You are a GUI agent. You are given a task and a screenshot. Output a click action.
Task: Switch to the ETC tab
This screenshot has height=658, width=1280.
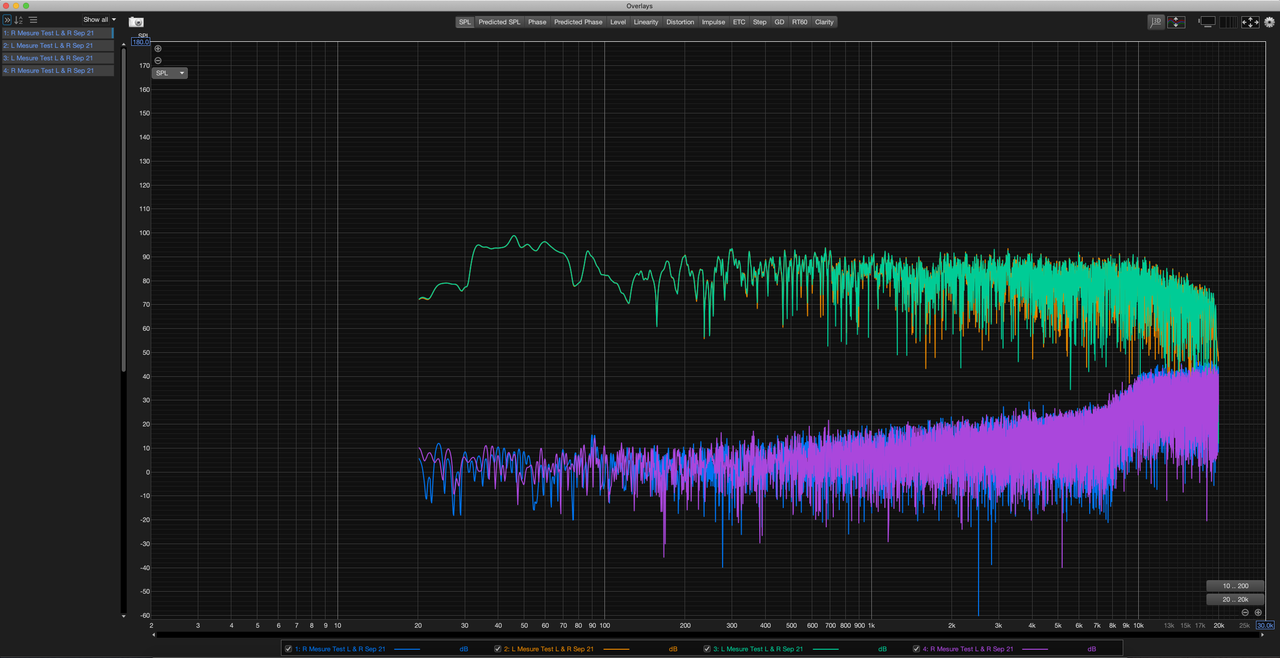739,22
